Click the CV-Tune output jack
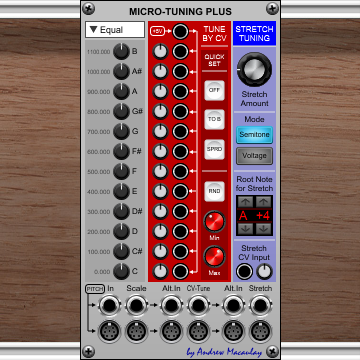Image resolution: width=360 pixels, height=360 pixels. tap(198, 305)
